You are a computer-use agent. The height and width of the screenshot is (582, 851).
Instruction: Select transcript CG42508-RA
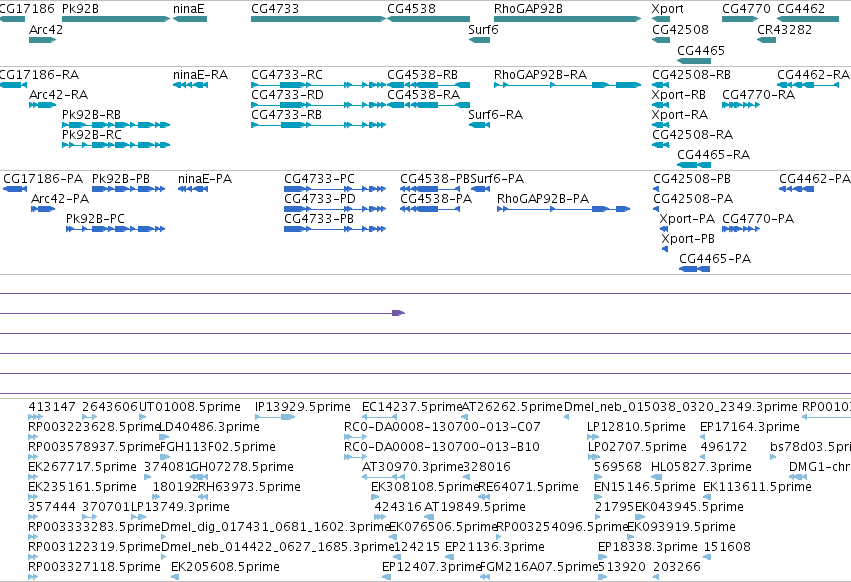tap(661, 145)
